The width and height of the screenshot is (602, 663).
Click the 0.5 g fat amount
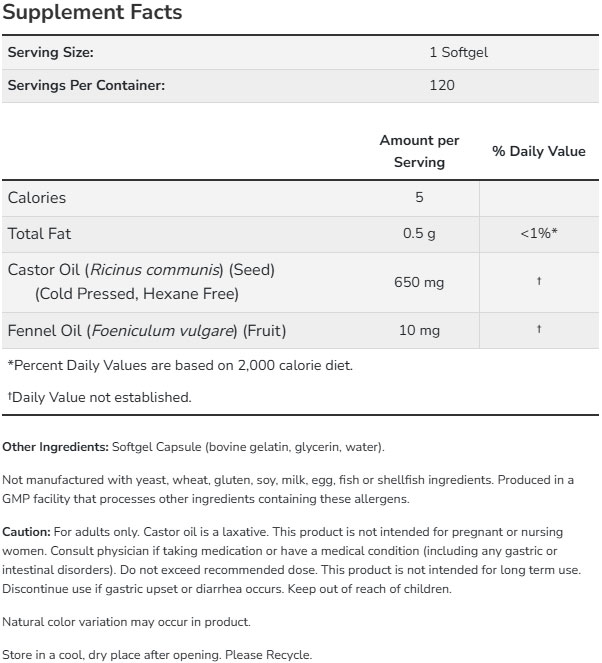pos(419,233)
